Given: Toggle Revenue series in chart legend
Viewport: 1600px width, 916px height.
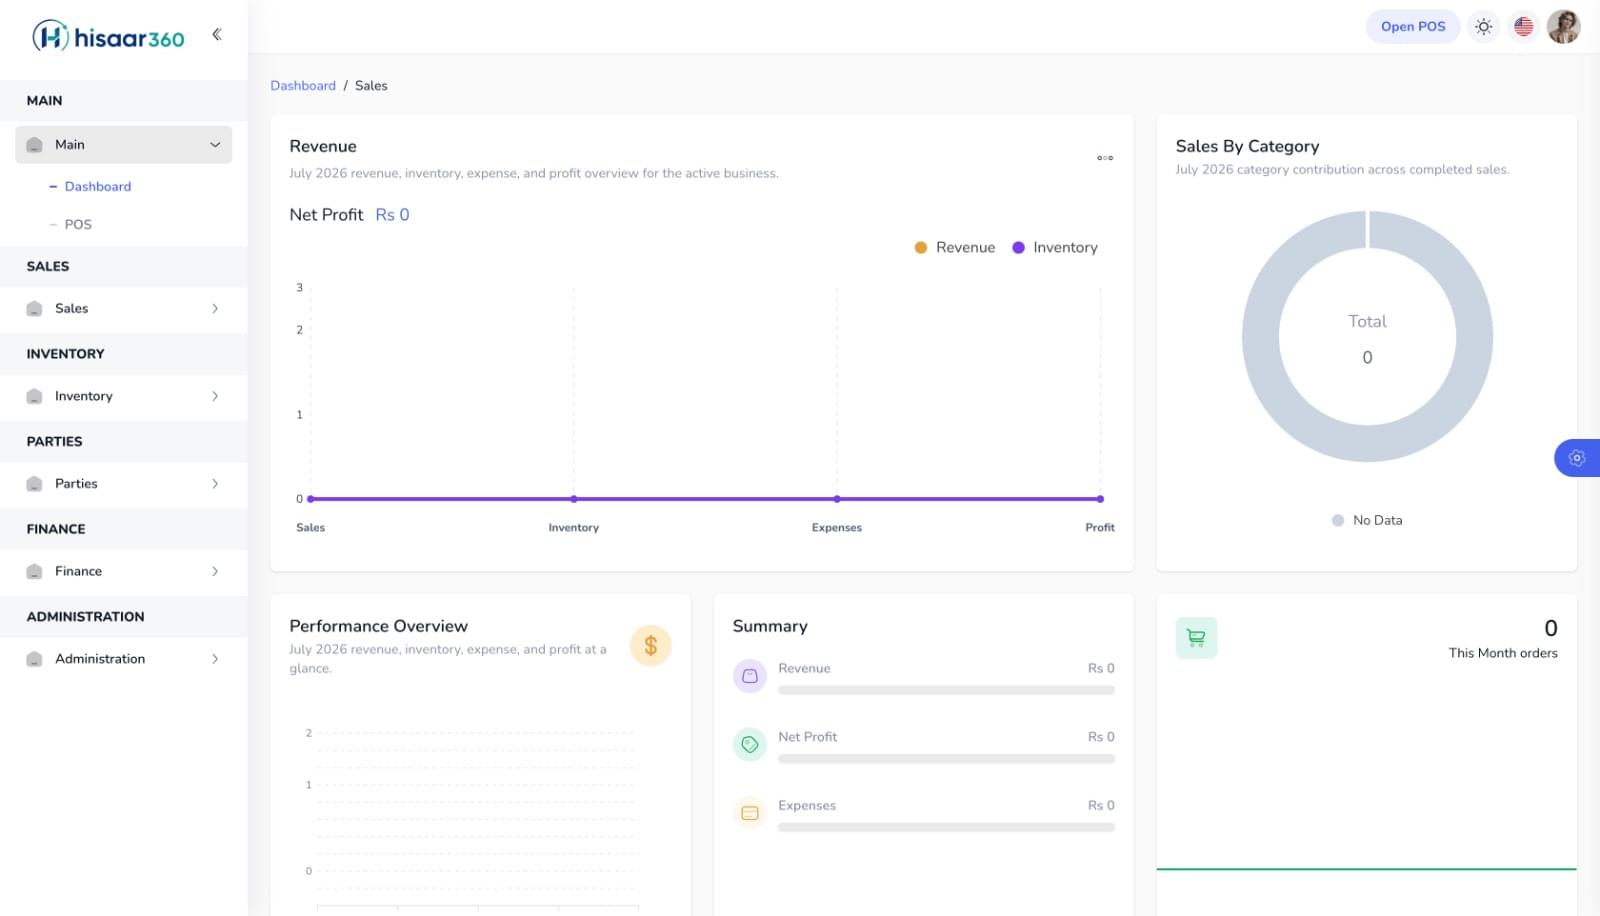Looking at the screenshot, I should (955, 248).
